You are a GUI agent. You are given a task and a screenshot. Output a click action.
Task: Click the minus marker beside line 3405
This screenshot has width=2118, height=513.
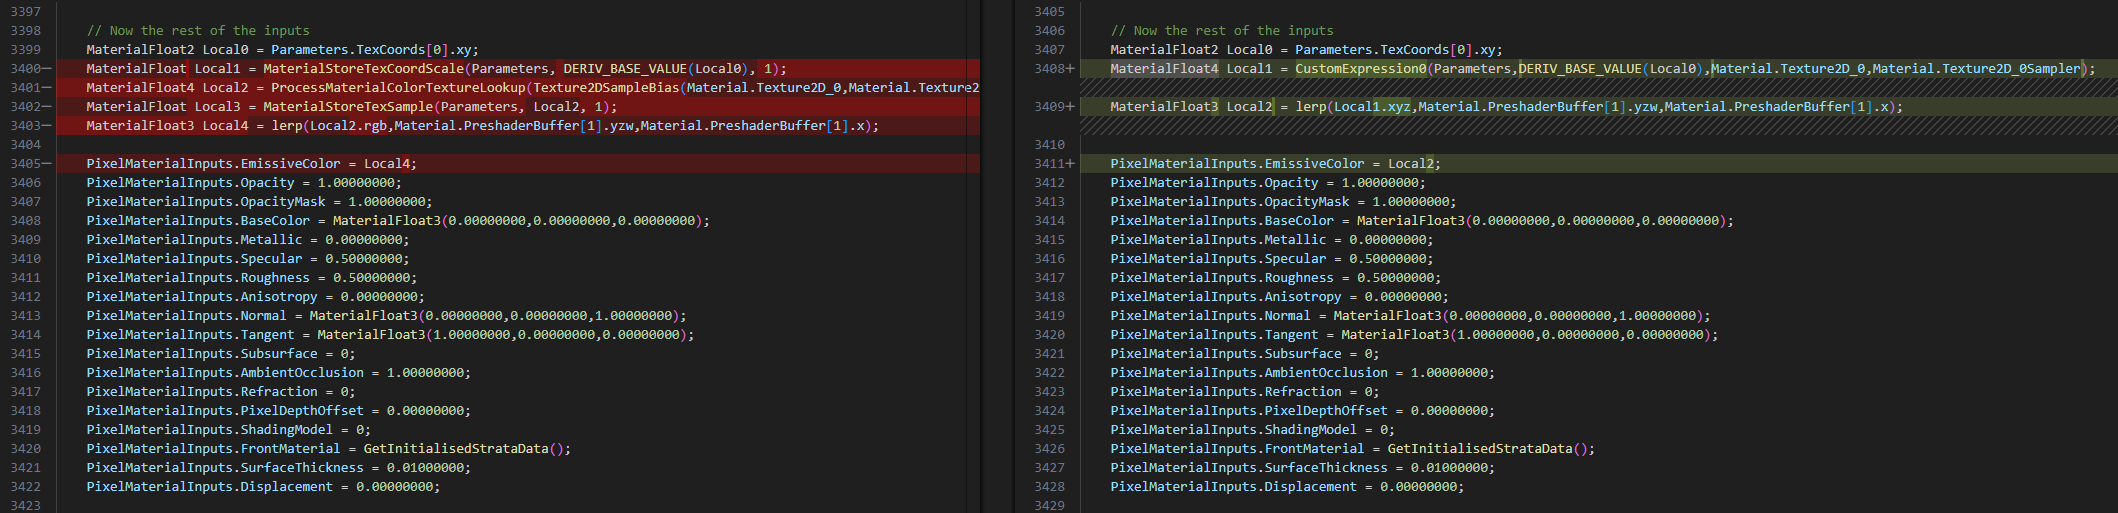pyautogui.click(x=47, y=164)
